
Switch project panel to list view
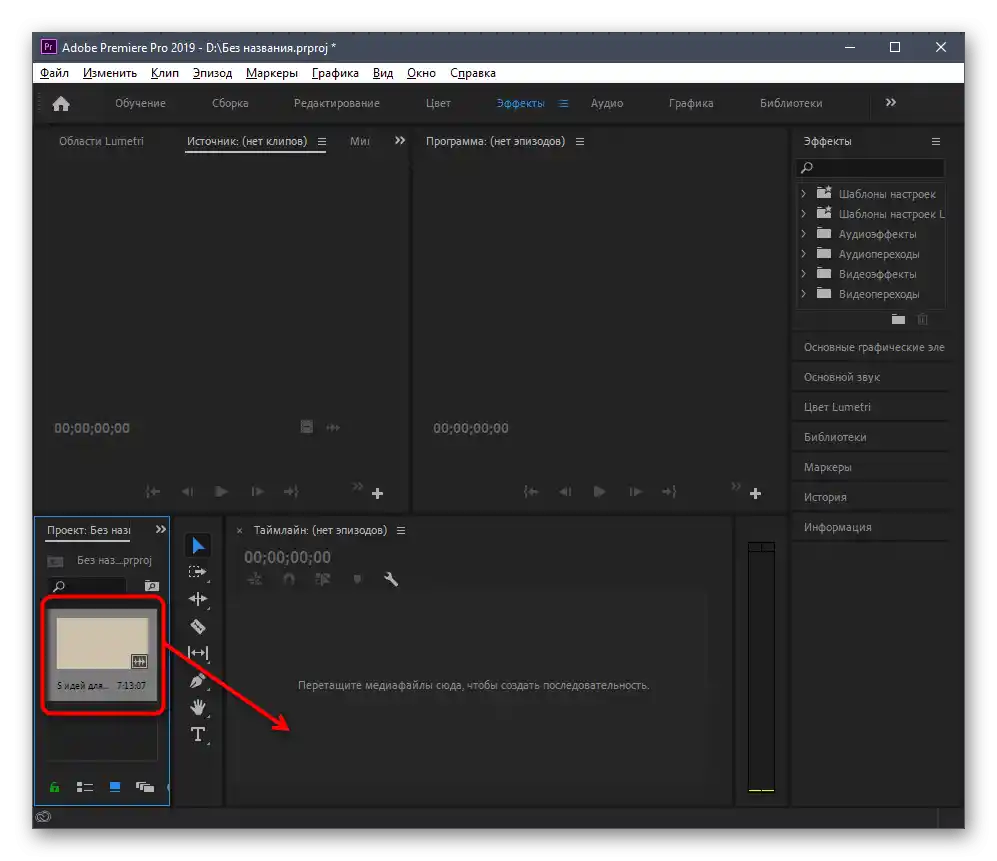click(x=85, y=787)
